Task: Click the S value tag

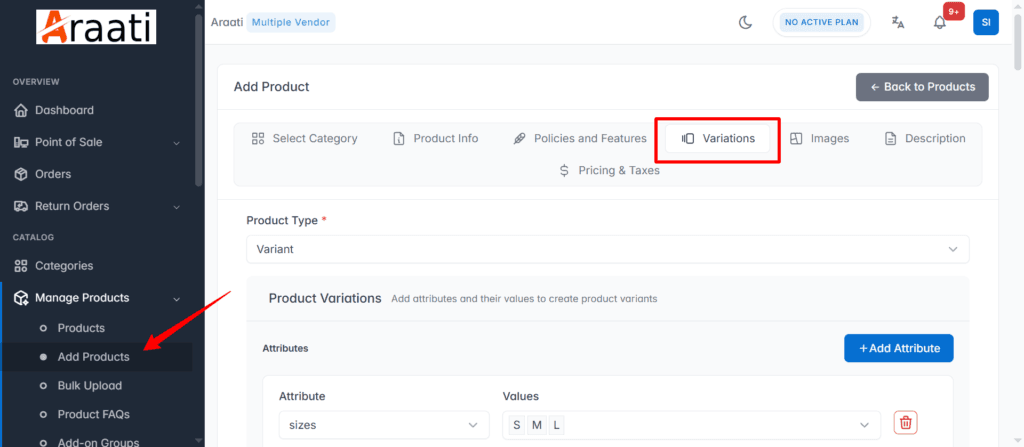Action: (x=517, y=425)
